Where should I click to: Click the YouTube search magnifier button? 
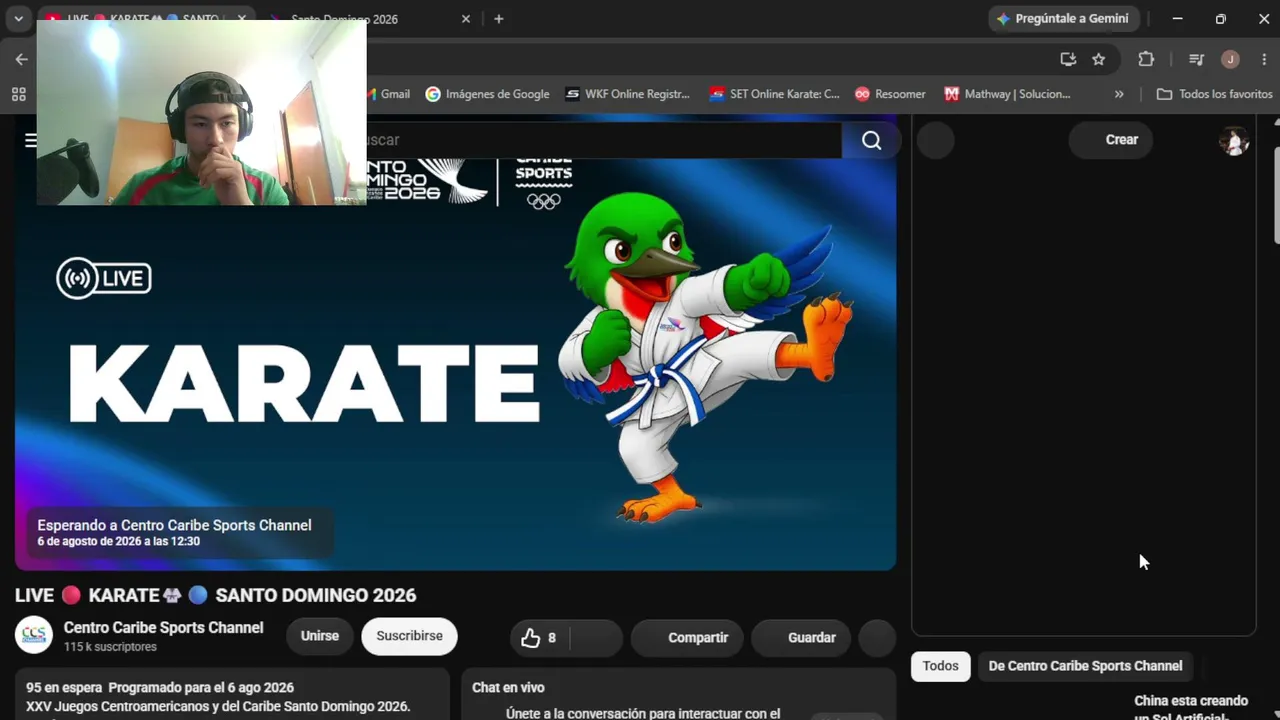(871, 140)
